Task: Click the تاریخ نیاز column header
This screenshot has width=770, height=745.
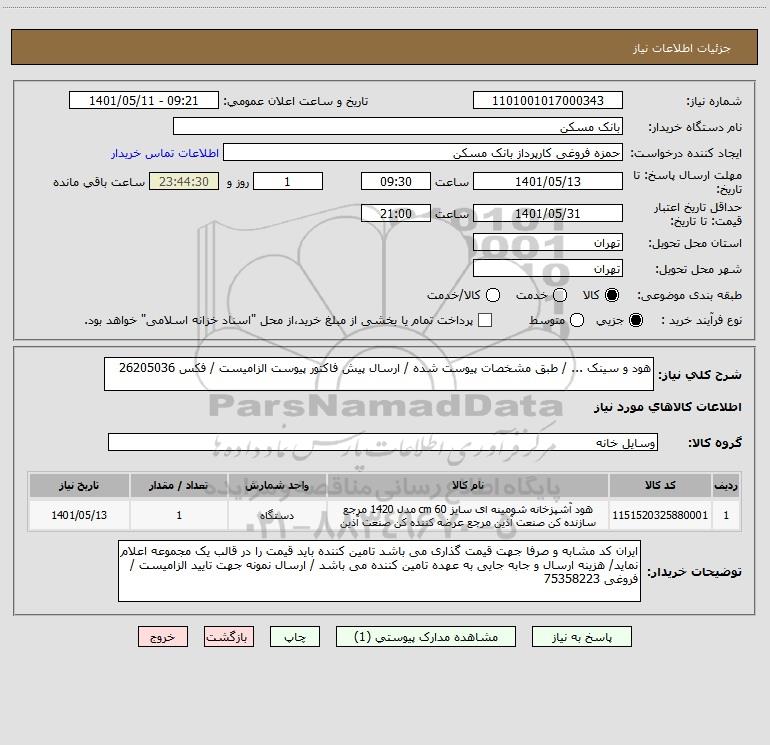Action: 79,485
